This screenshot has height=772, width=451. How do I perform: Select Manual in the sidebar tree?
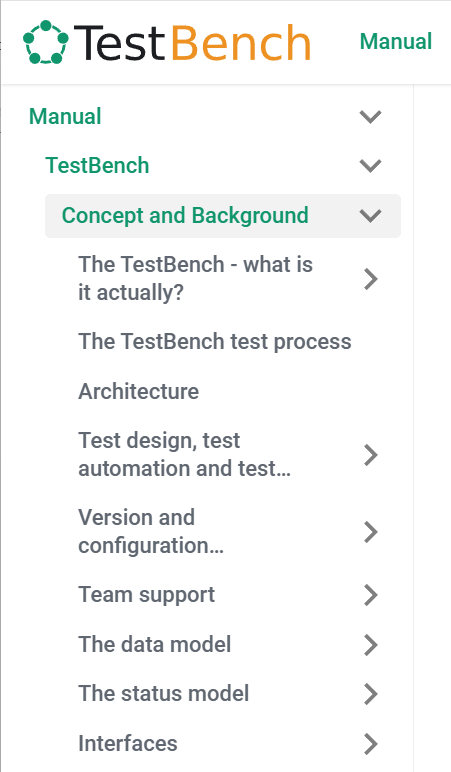click(65, 117)
